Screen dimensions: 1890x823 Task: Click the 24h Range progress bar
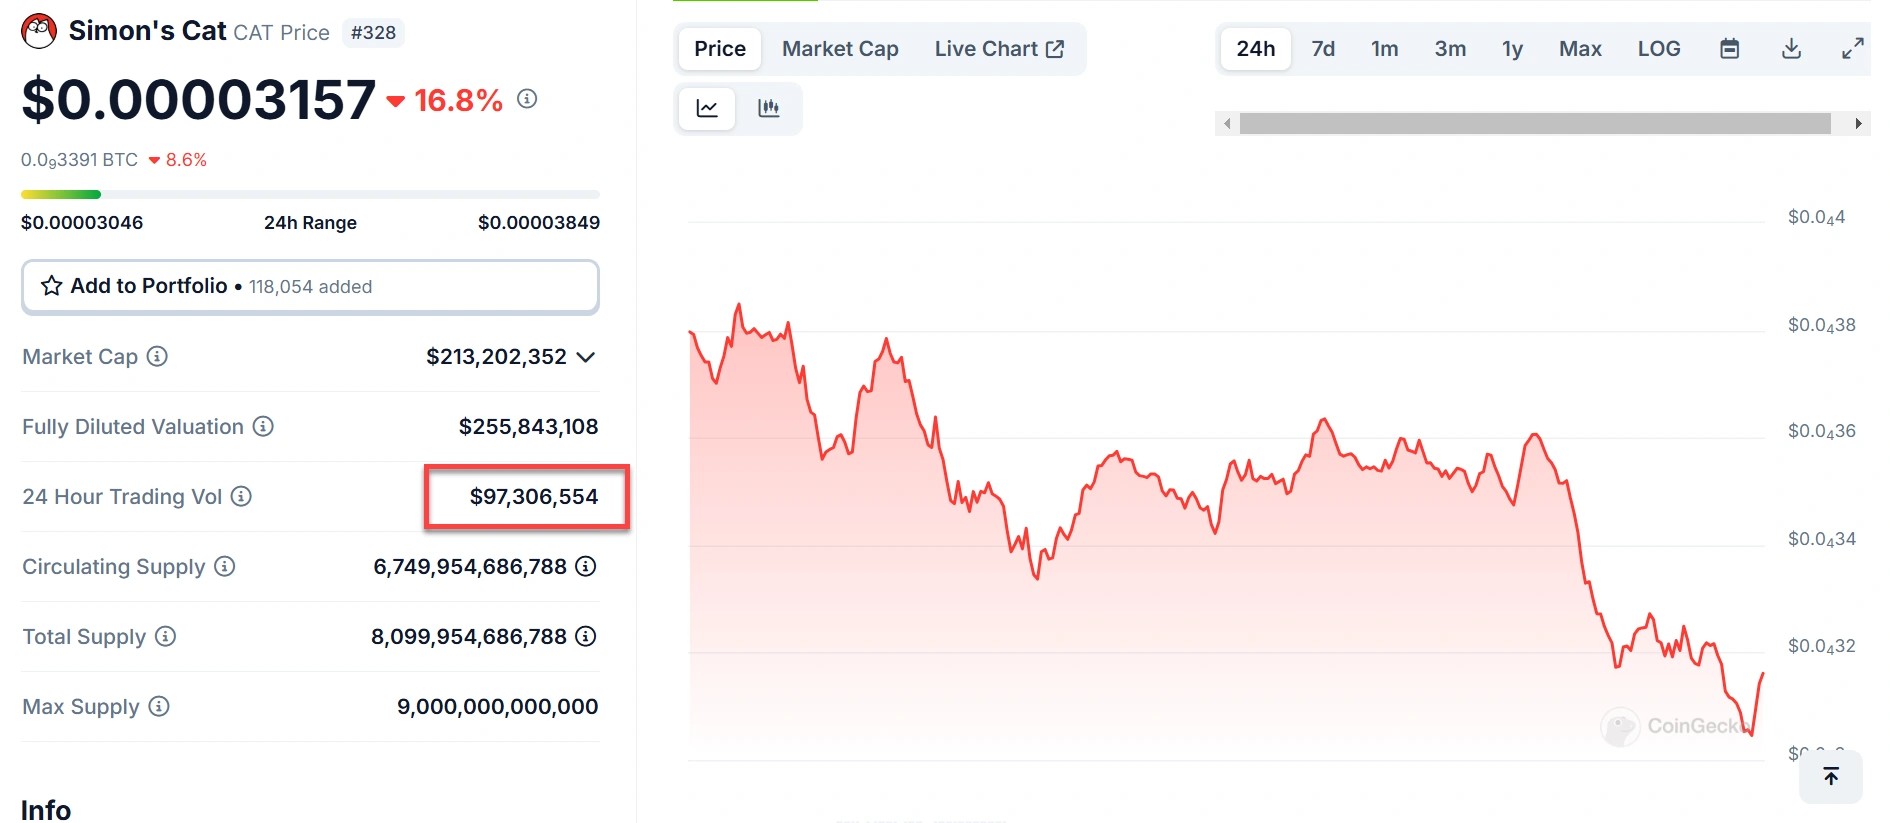point(310,194)
